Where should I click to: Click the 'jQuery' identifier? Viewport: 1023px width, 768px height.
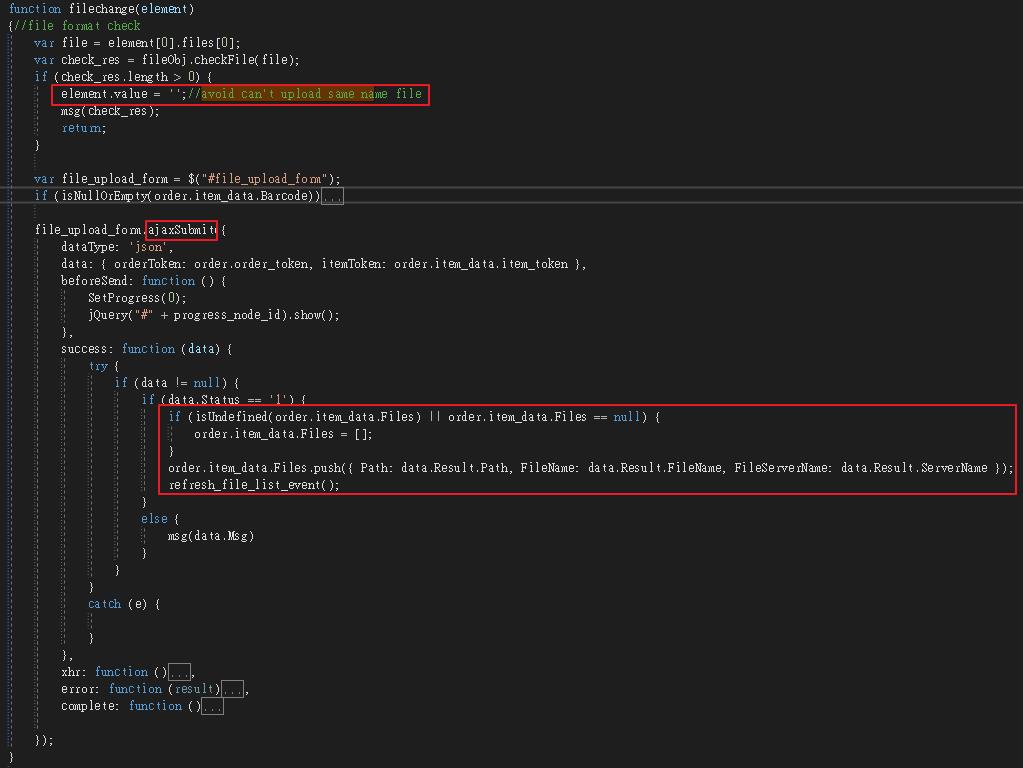108,315
